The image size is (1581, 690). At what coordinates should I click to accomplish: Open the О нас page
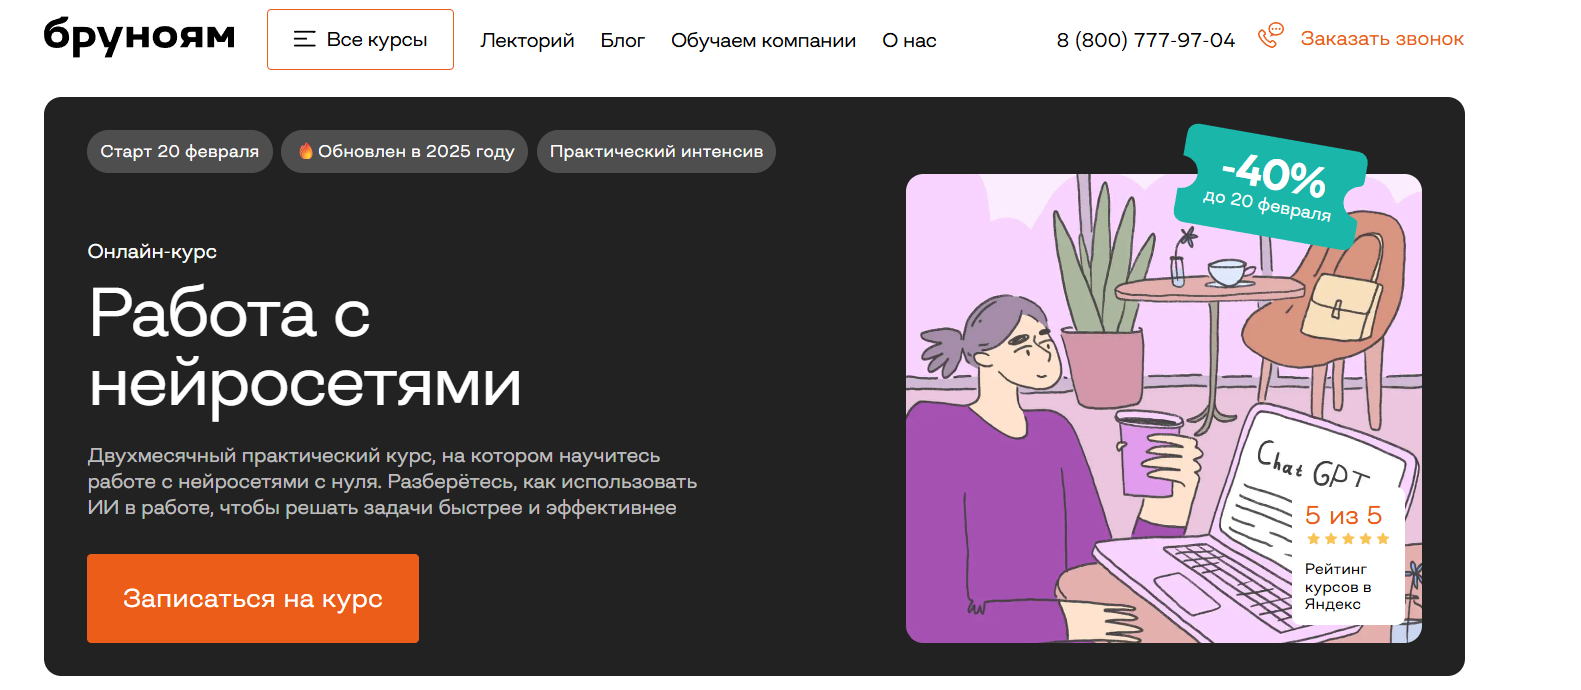tap(909, 40)
